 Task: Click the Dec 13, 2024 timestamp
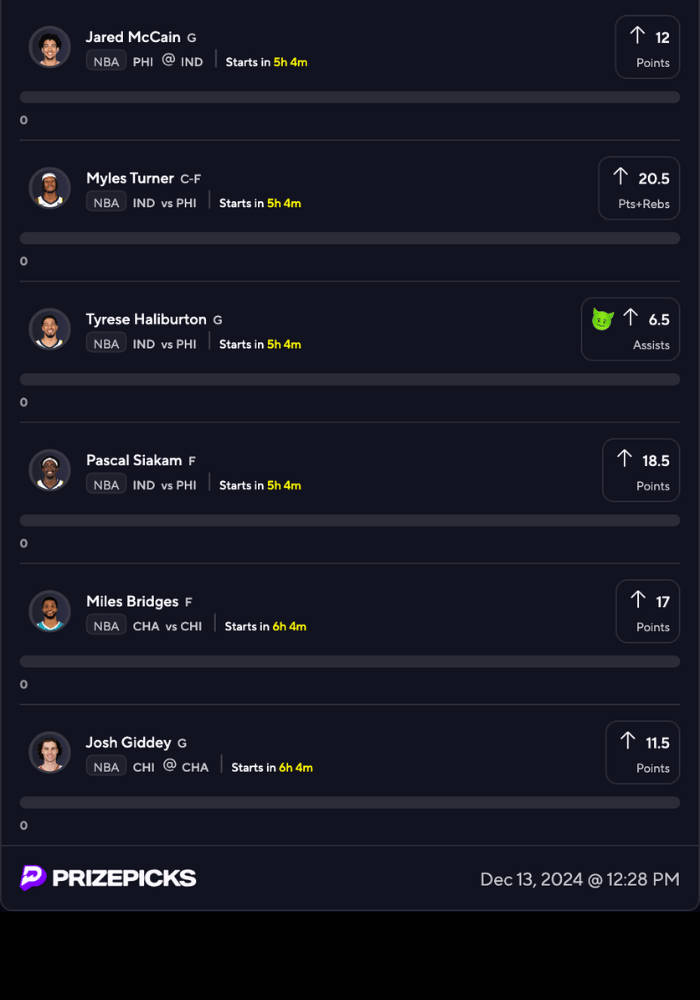579,879
